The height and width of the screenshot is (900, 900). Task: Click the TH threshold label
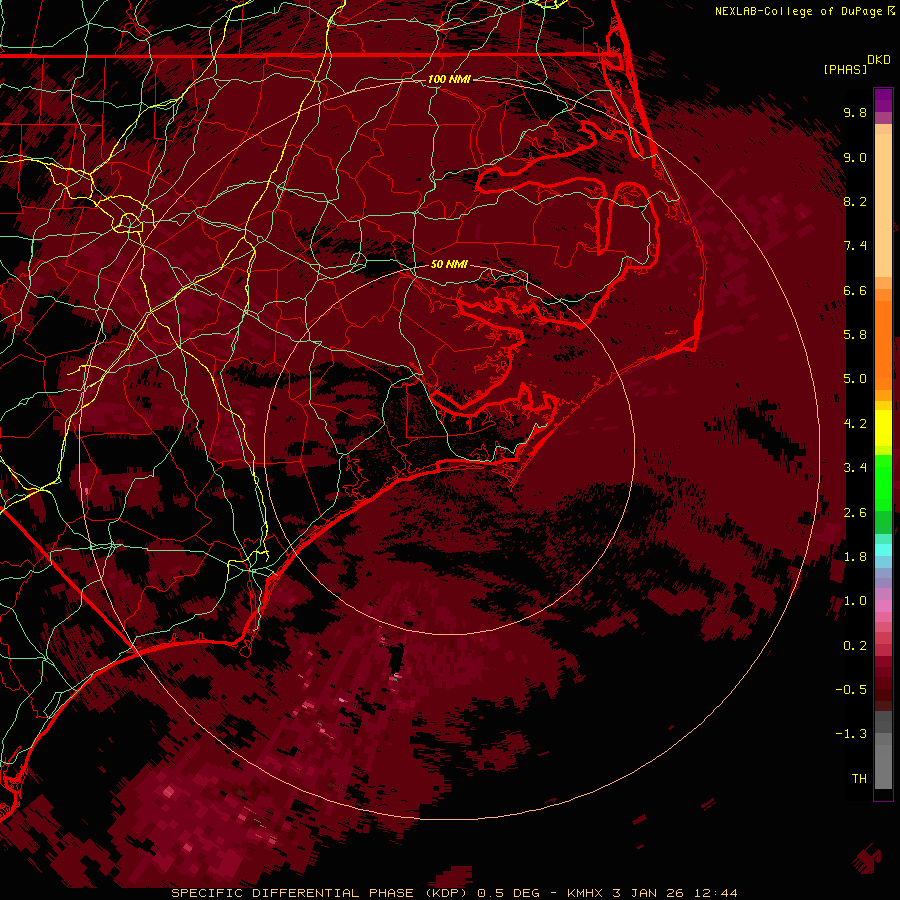[859, 779]
